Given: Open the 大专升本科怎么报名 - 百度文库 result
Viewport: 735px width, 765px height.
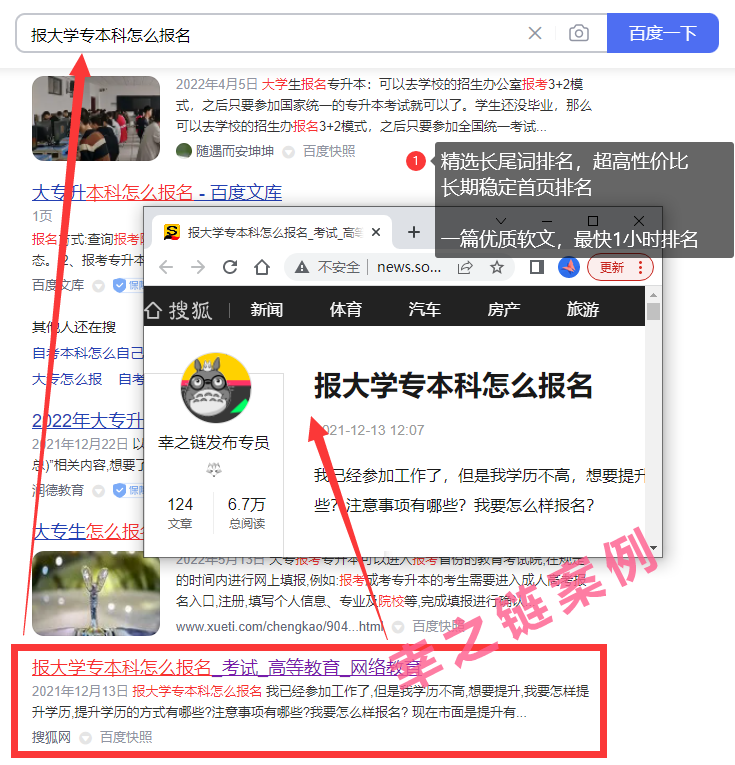Looking at the screenshot, I should [x=157, y=193].
